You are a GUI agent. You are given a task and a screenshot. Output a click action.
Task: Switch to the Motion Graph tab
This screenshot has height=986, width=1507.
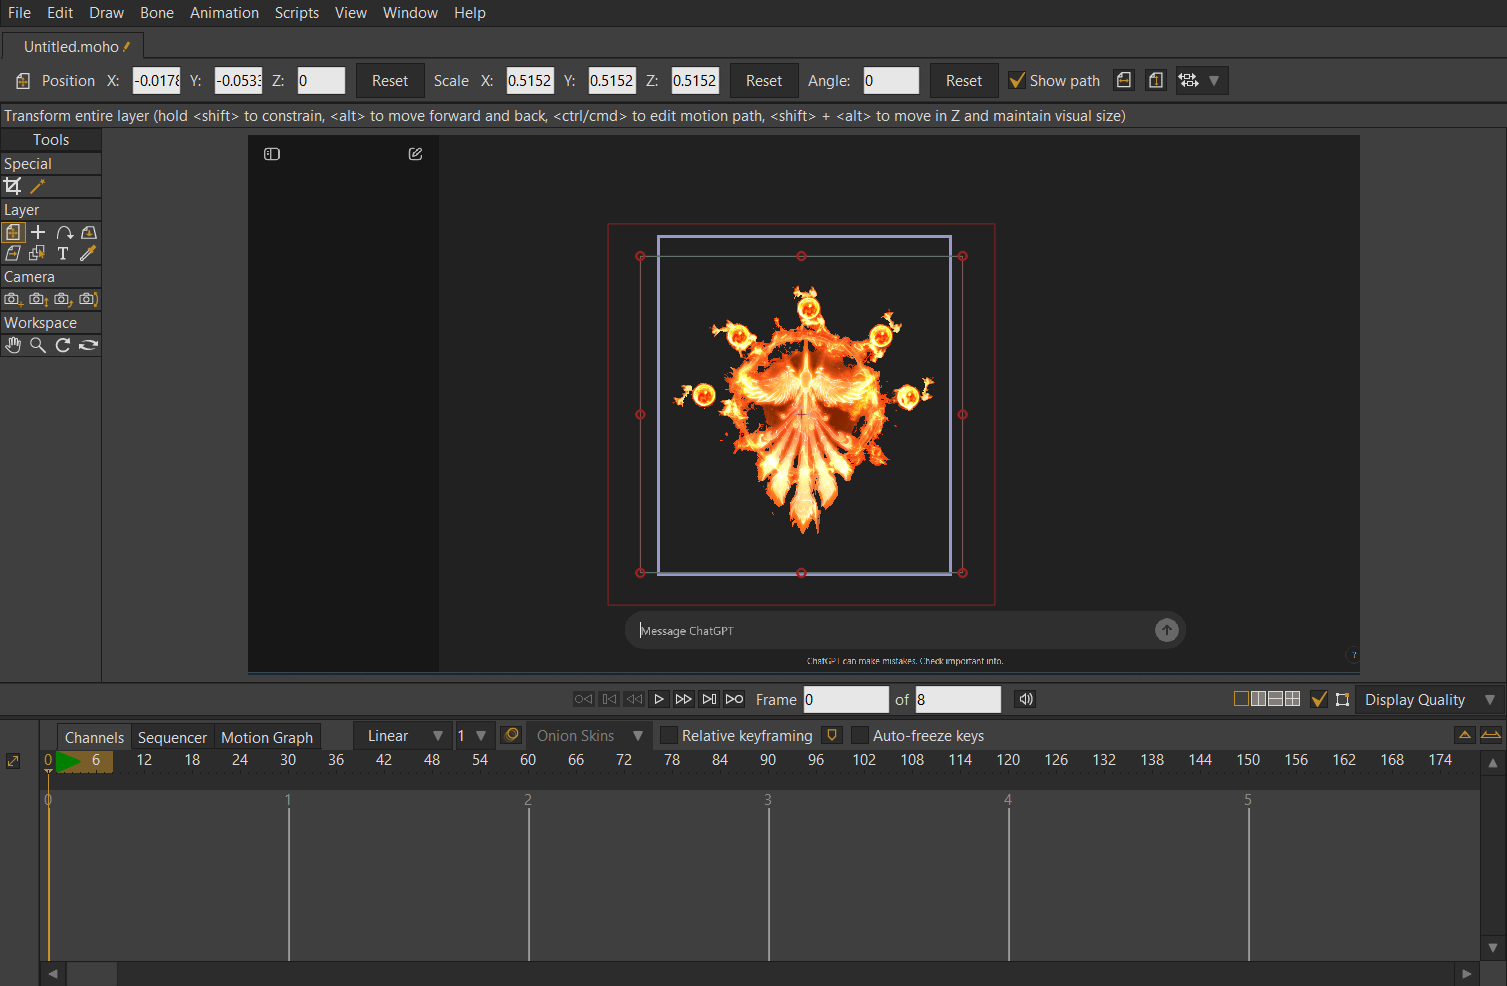[x=267, y=738]
